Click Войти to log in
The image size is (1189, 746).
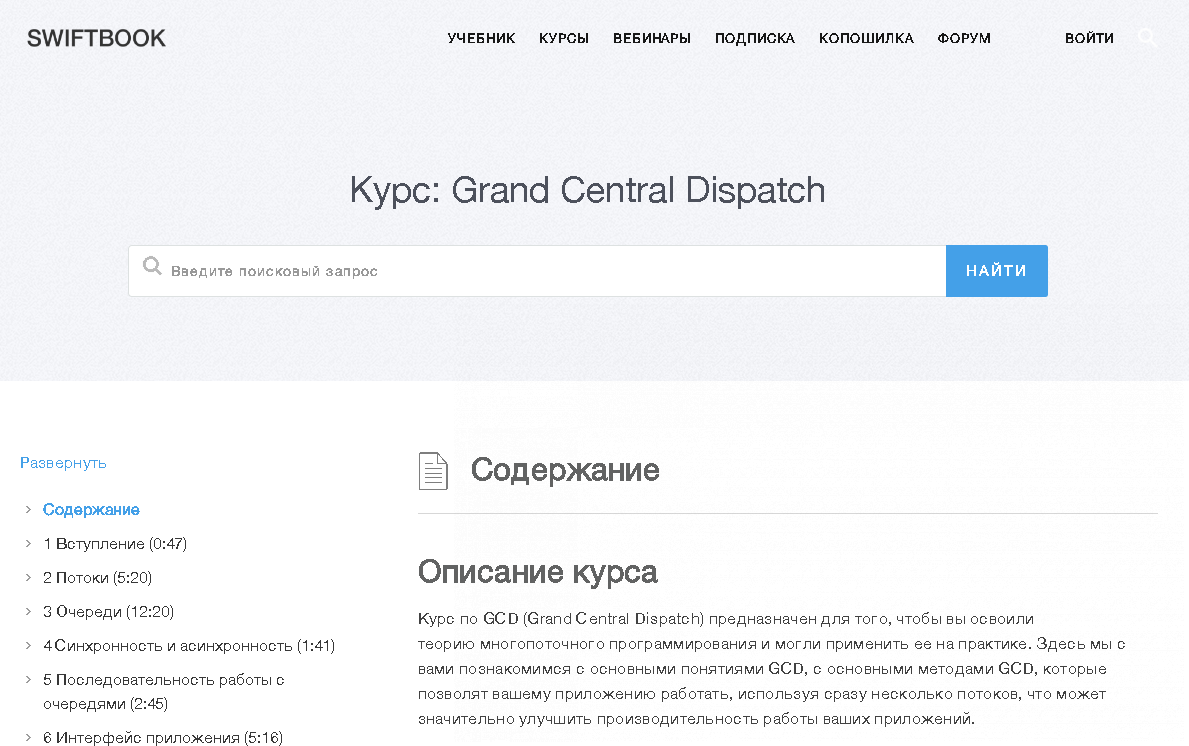tap(1089, 39)
